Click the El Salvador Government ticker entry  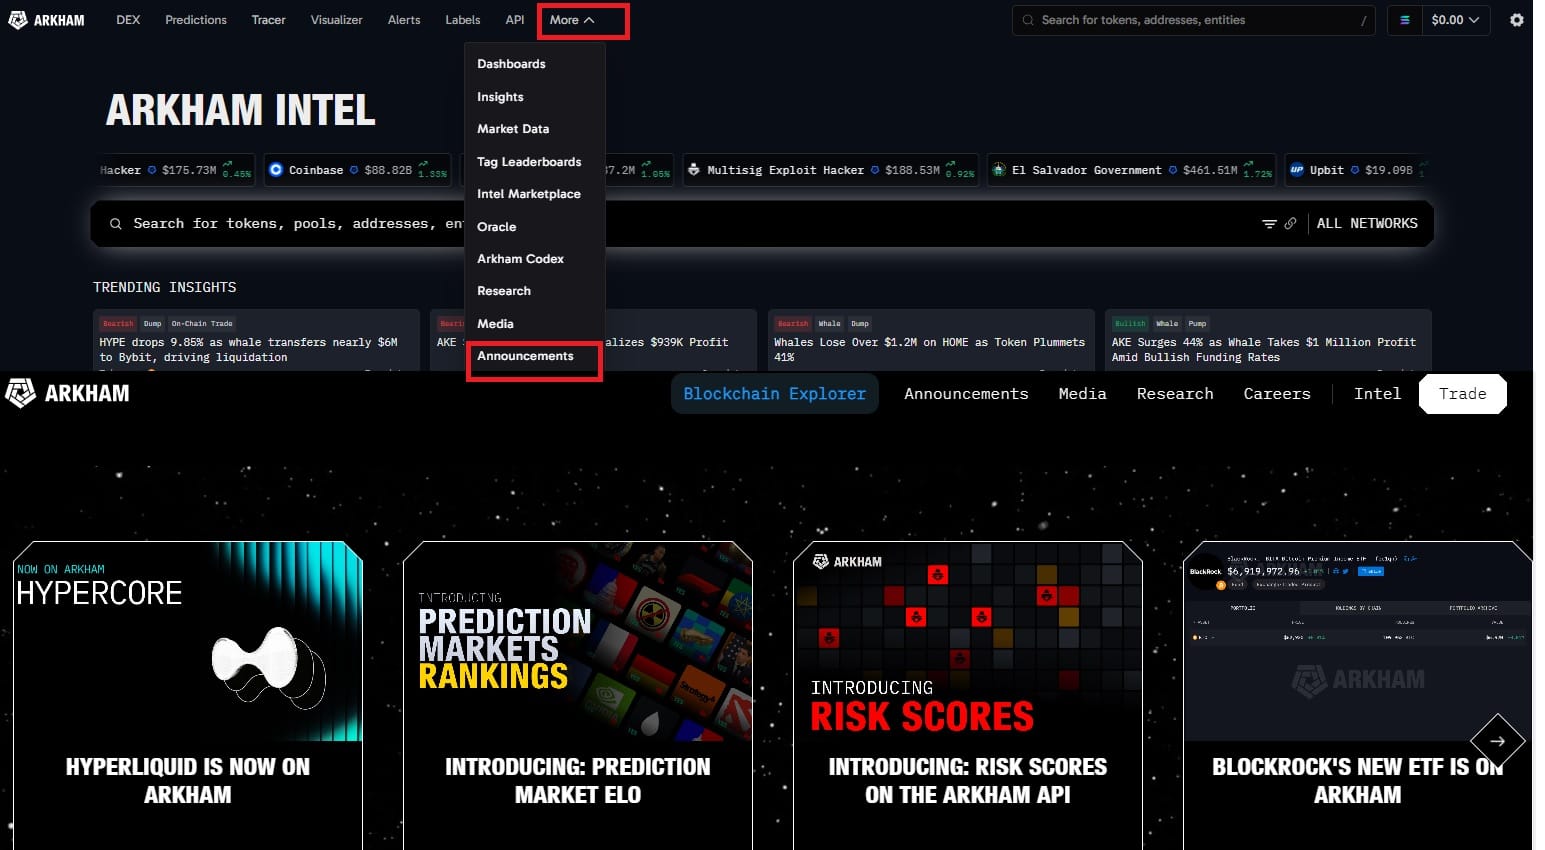coord(1132,170)
